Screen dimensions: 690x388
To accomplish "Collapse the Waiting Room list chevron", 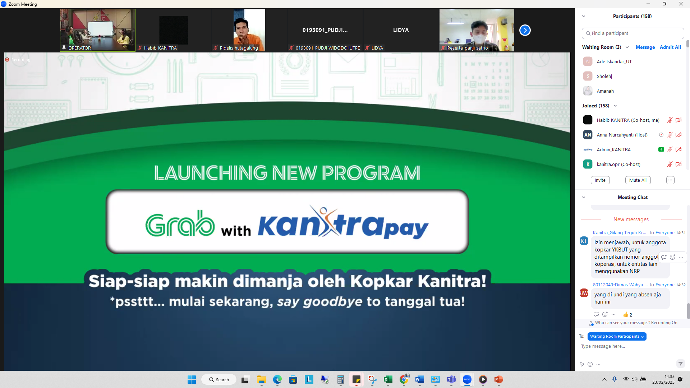I will point(628,47).
